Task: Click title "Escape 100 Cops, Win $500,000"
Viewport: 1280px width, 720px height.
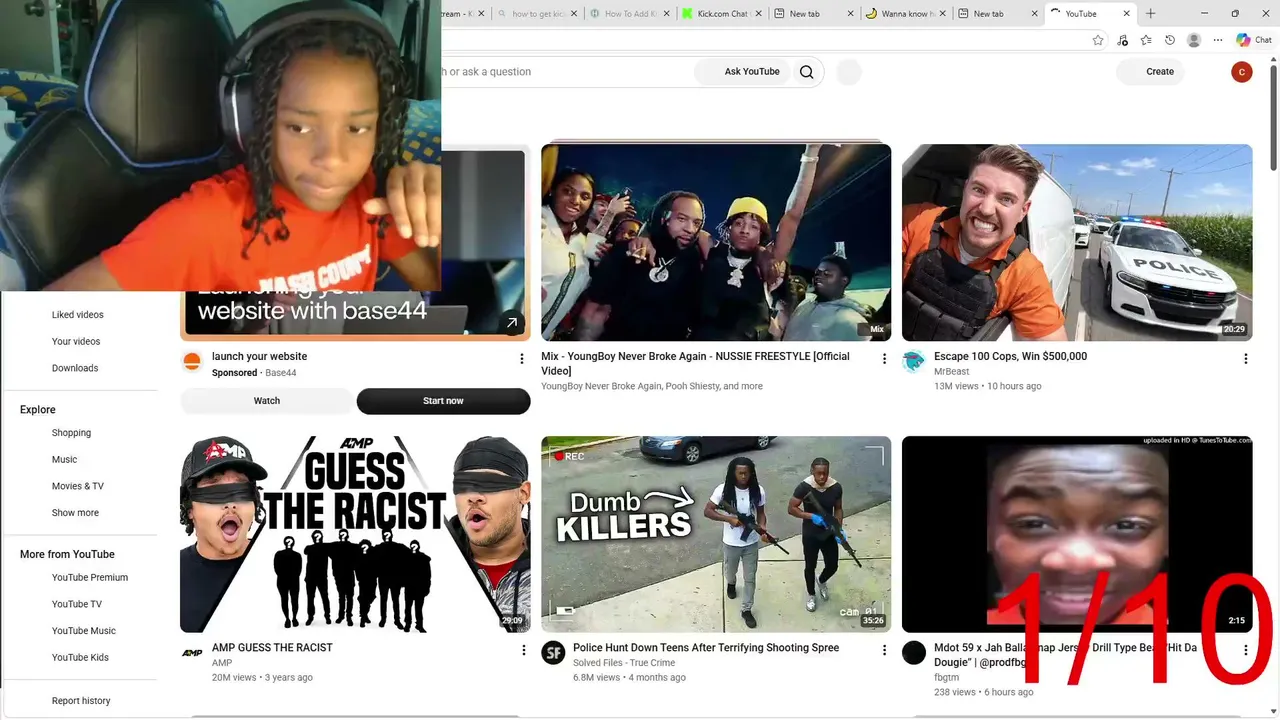Action: [x=1010, y=357]
